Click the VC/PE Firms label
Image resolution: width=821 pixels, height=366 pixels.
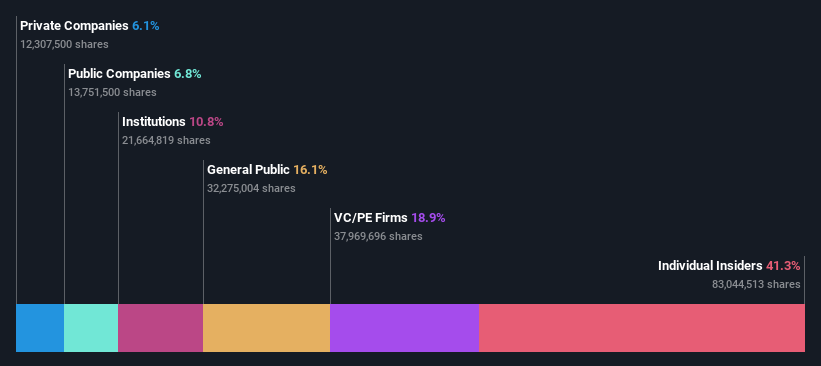click(371, 218)
